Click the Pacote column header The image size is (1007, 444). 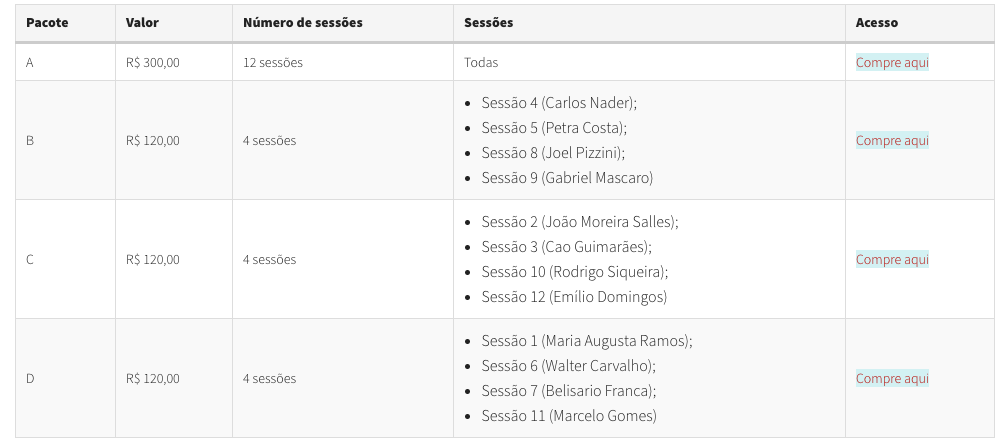(x=47, y=22)
